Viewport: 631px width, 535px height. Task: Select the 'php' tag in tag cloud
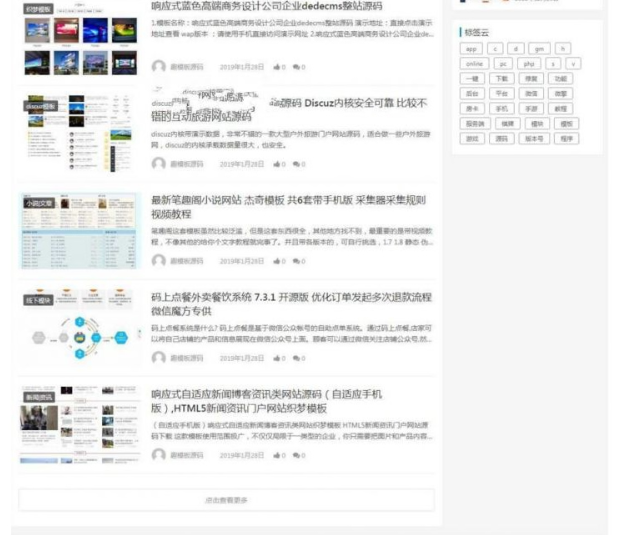(529, 63)
